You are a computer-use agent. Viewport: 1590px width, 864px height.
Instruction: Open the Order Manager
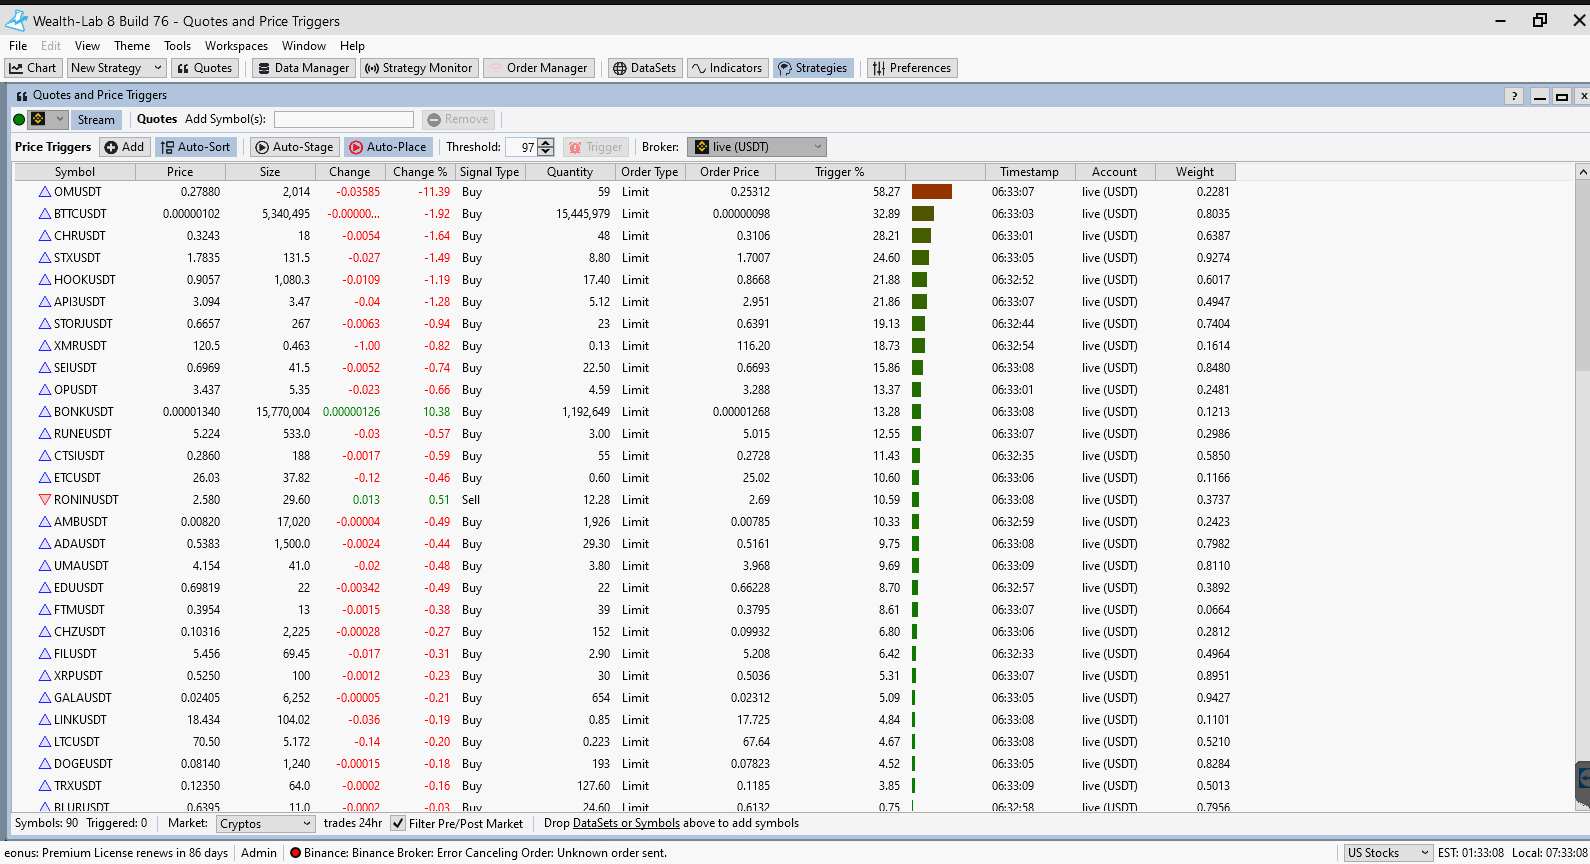(x=539, y=68)
